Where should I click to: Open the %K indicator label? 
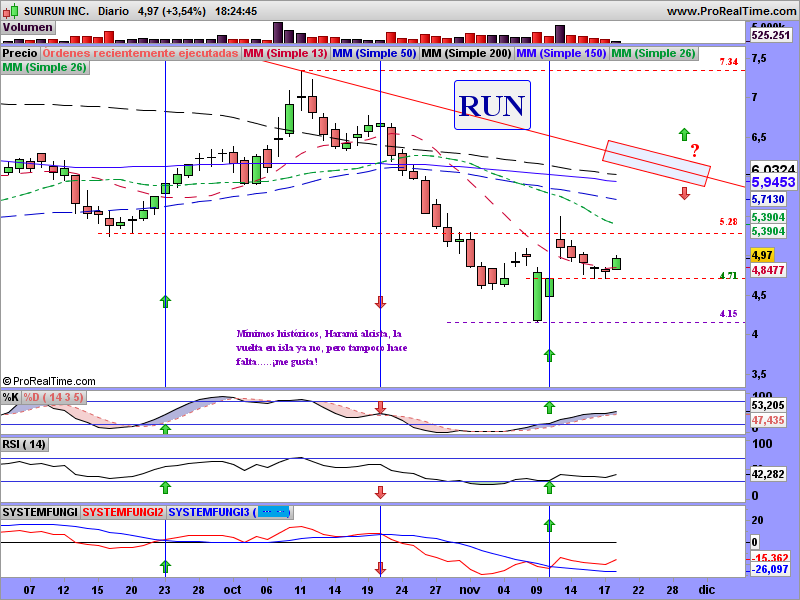[11, 397]
